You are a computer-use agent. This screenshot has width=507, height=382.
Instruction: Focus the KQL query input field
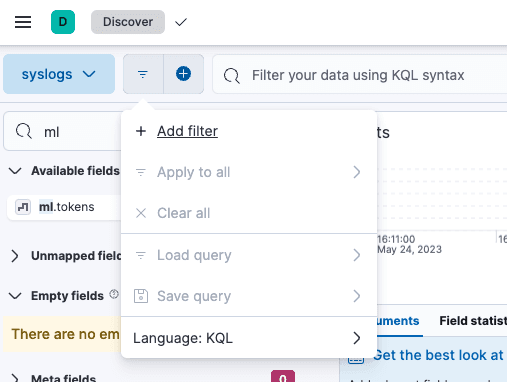(360, 75)
